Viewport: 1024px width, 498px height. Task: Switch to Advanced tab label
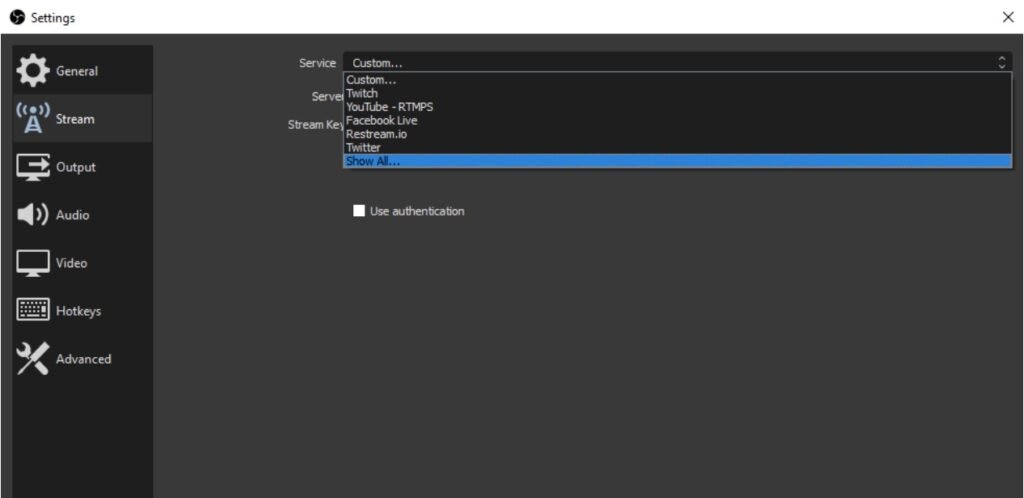pyautogui.click(x=84, y=359)
